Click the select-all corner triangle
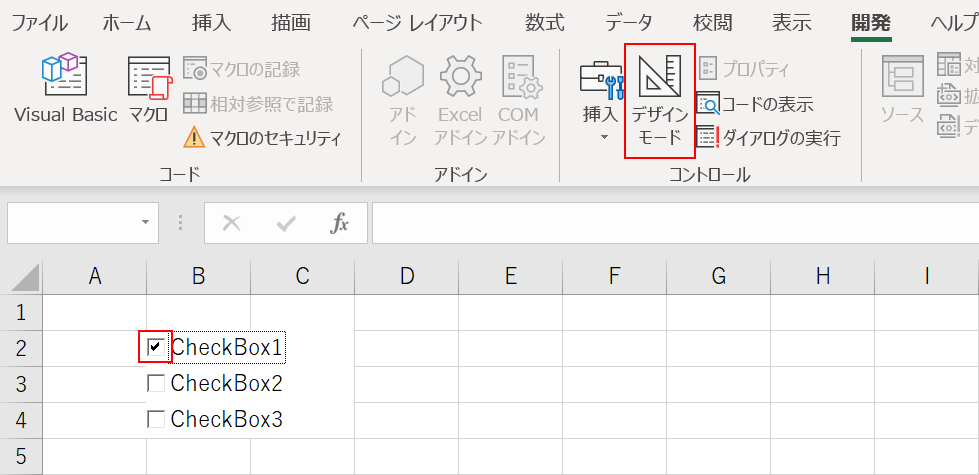Image resolution: width=979 pixels, height=475 pixels. click(26, 277)
